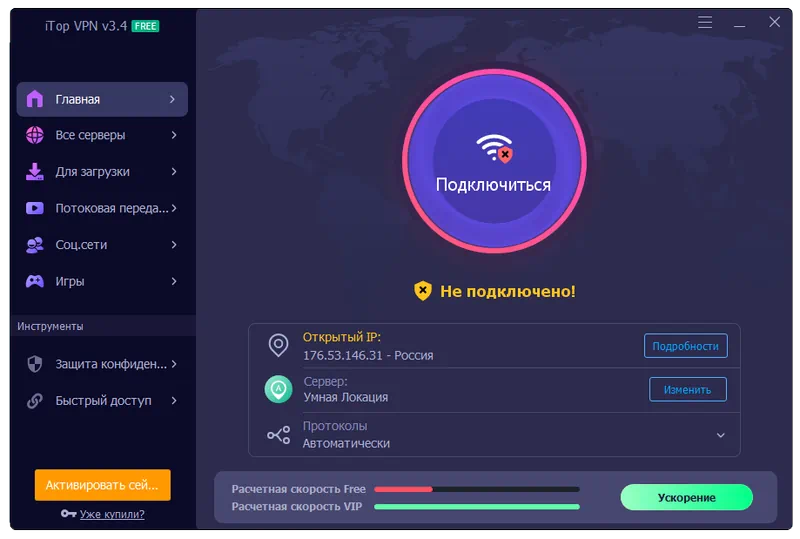Click the yellow shield icon beside Не подключено
Image resolution: width=800 pixels, height=539 pixels.
422,291
